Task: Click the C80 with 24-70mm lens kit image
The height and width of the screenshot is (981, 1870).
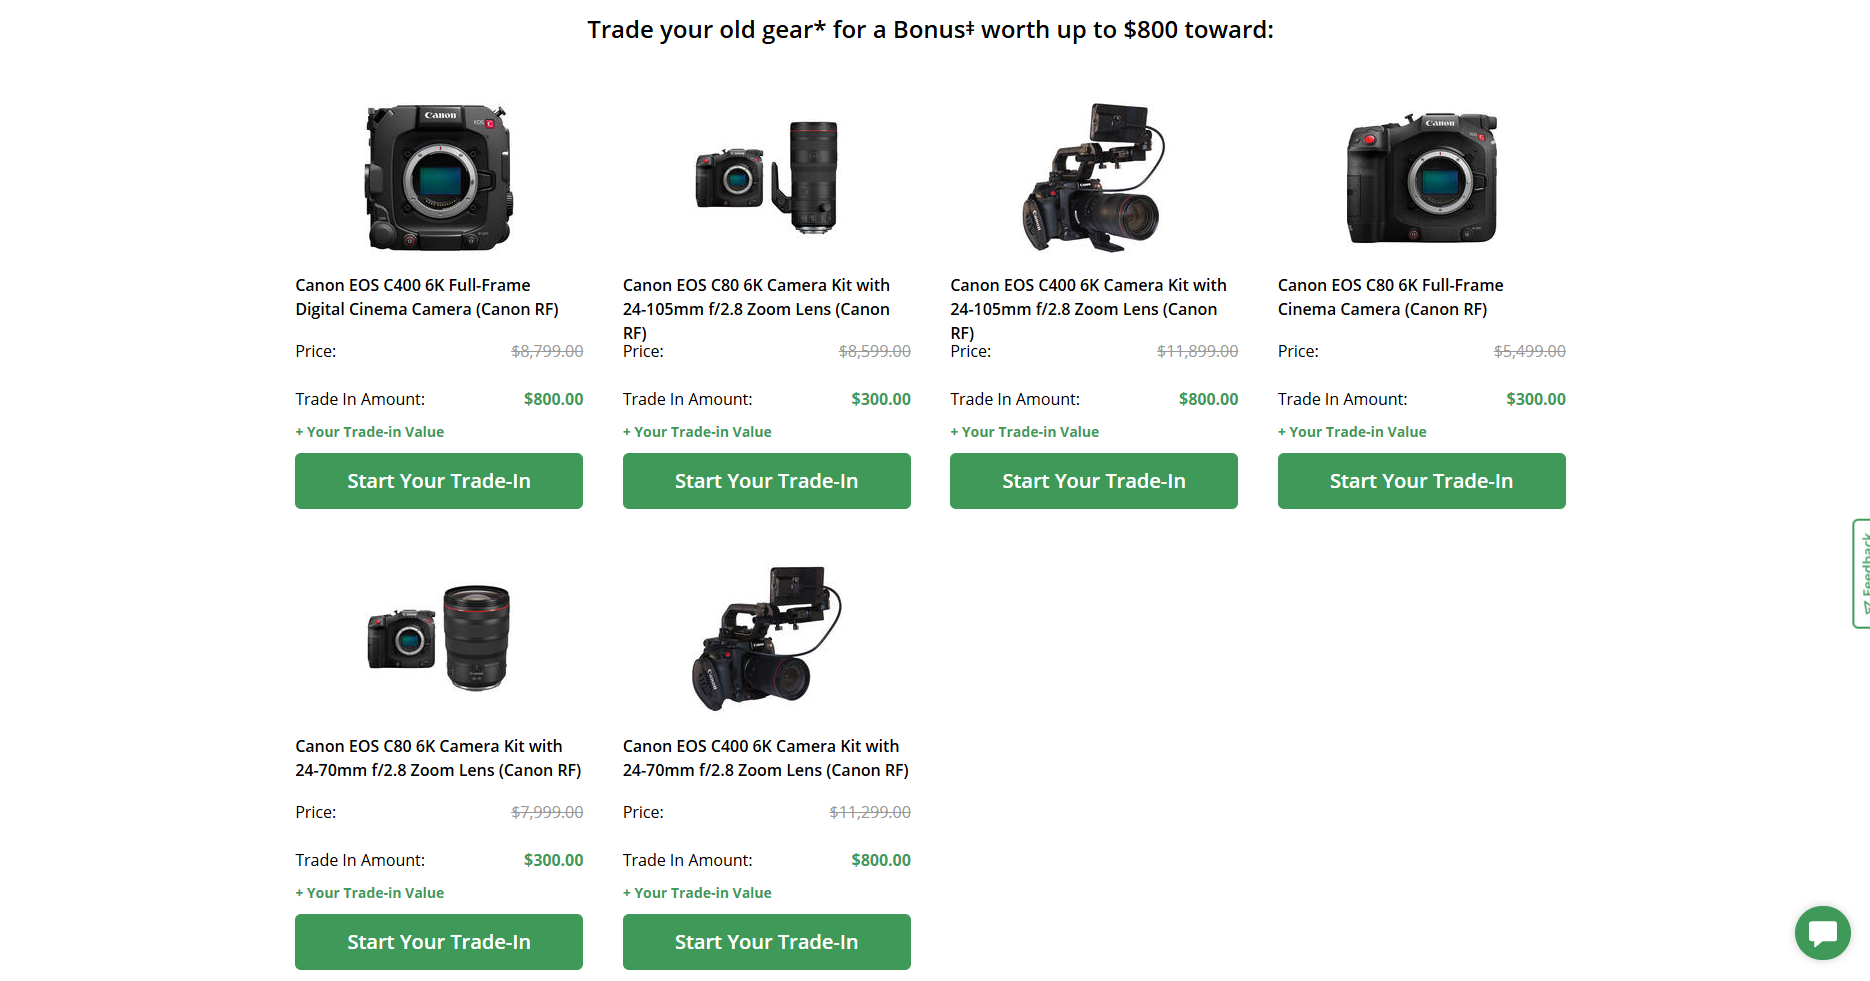Action: tap(438, 638)
